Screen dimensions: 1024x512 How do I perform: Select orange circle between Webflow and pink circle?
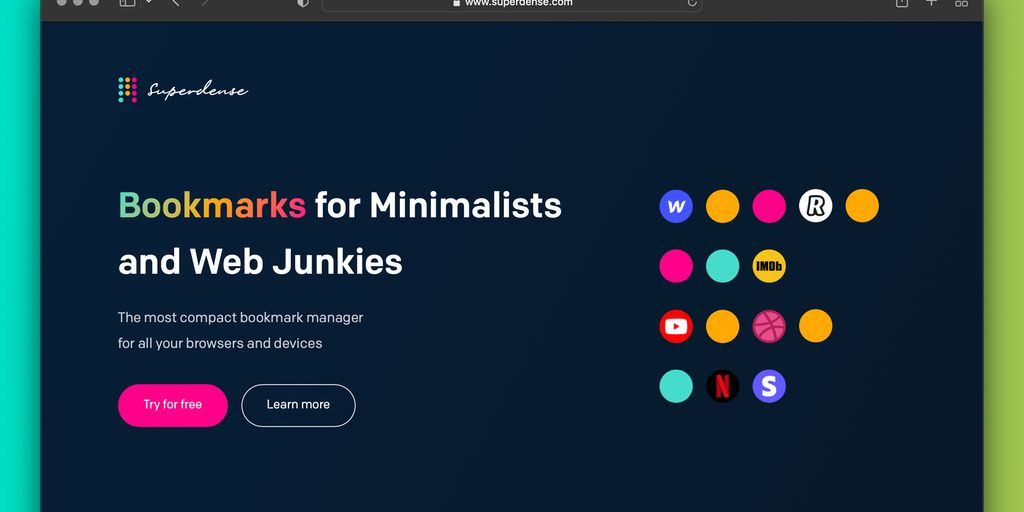722,206
